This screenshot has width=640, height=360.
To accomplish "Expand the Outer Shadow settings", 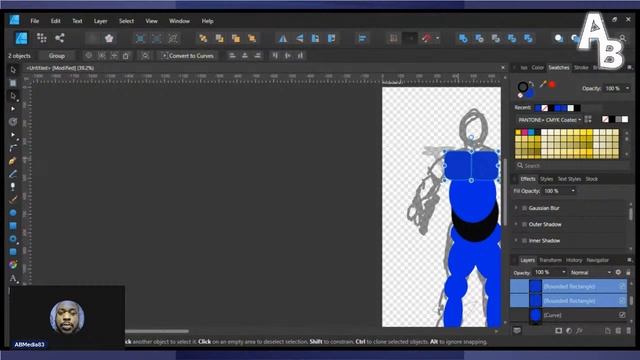I will (516, 224).
